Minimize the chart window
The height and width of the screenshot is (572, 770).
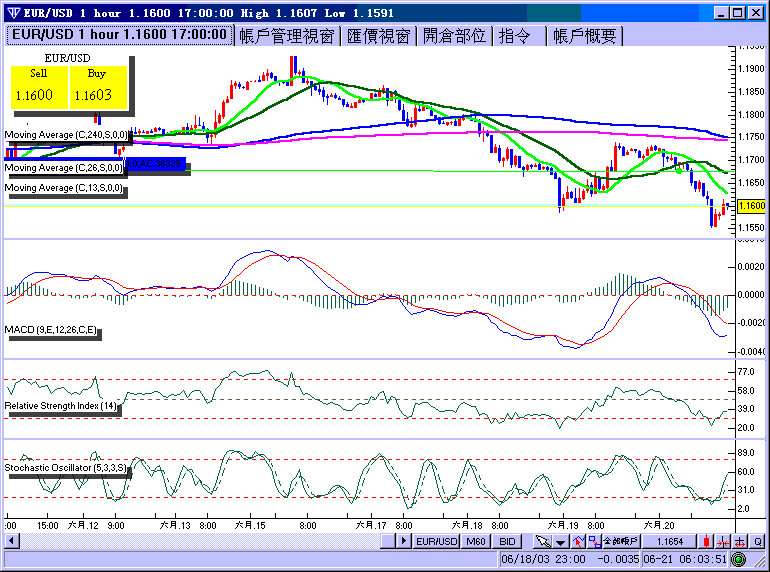coord(721,13)
